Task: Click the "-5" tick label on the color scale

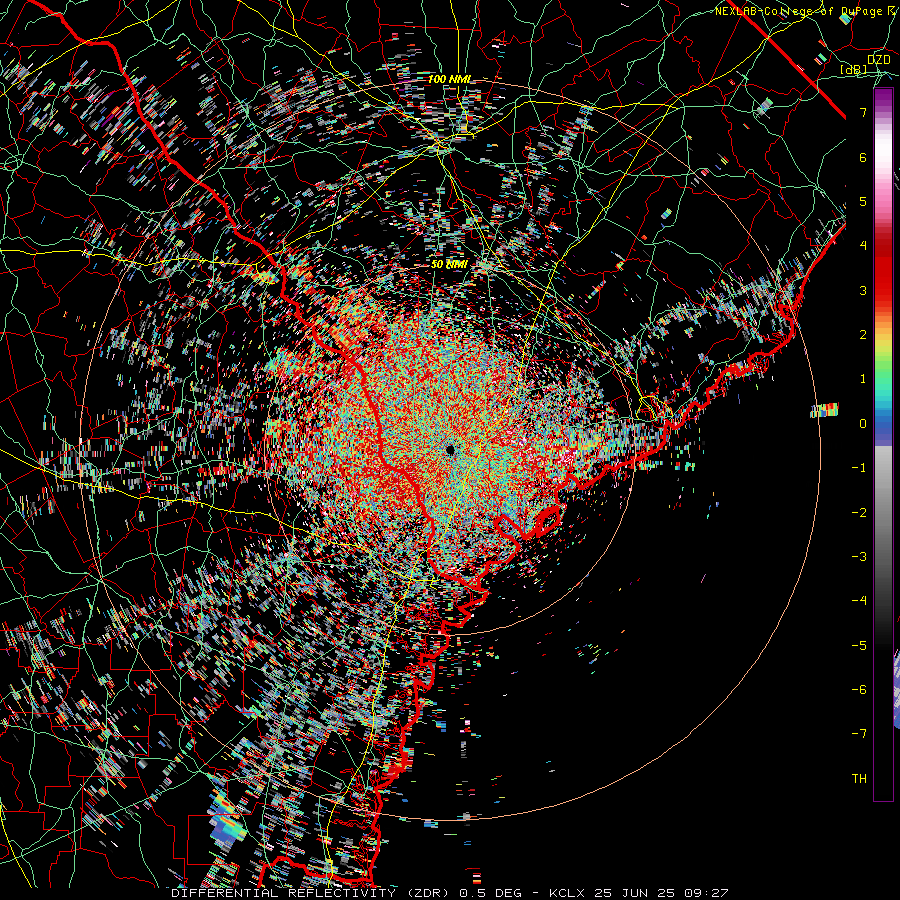Action: pyautogui.click(x=859, y=646)
